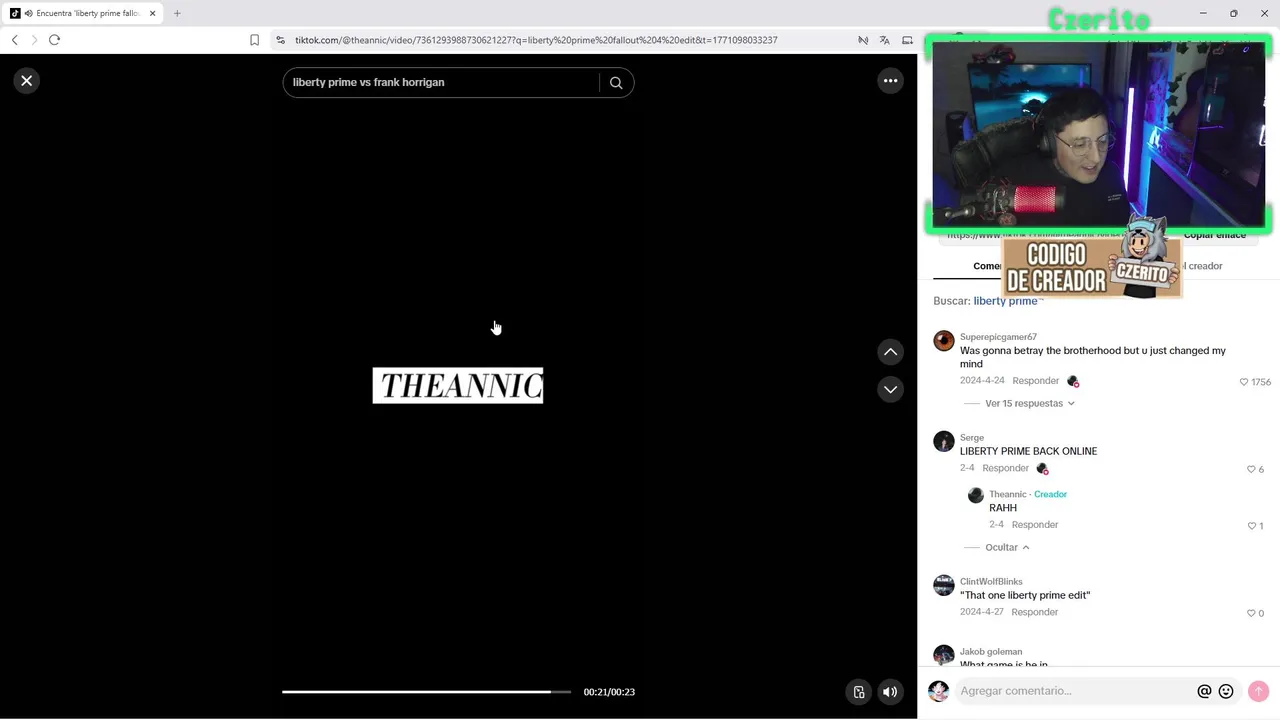
Task: Toggle auto-scroll icon beside the speaker
Action: coord(858,692)
